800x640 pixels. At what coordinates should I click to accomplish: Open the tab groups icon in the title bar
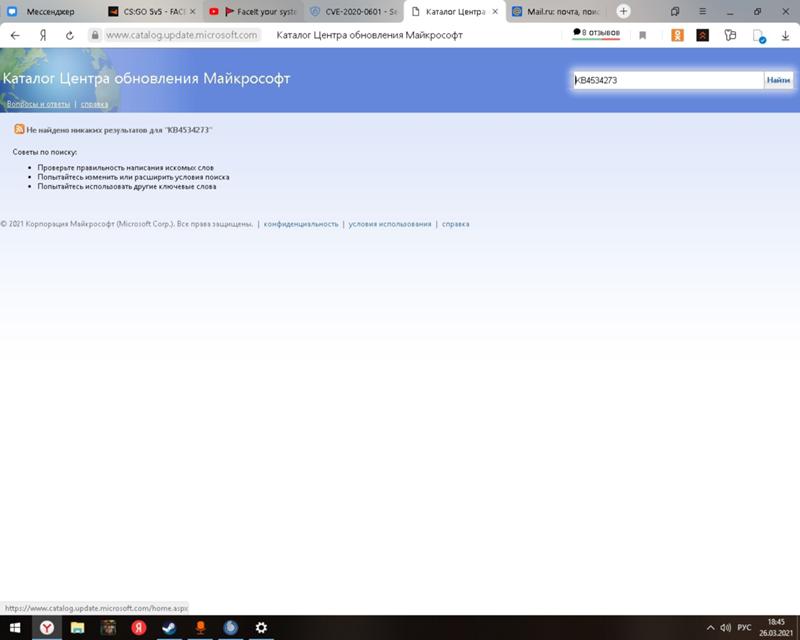(x=675, y=11)
